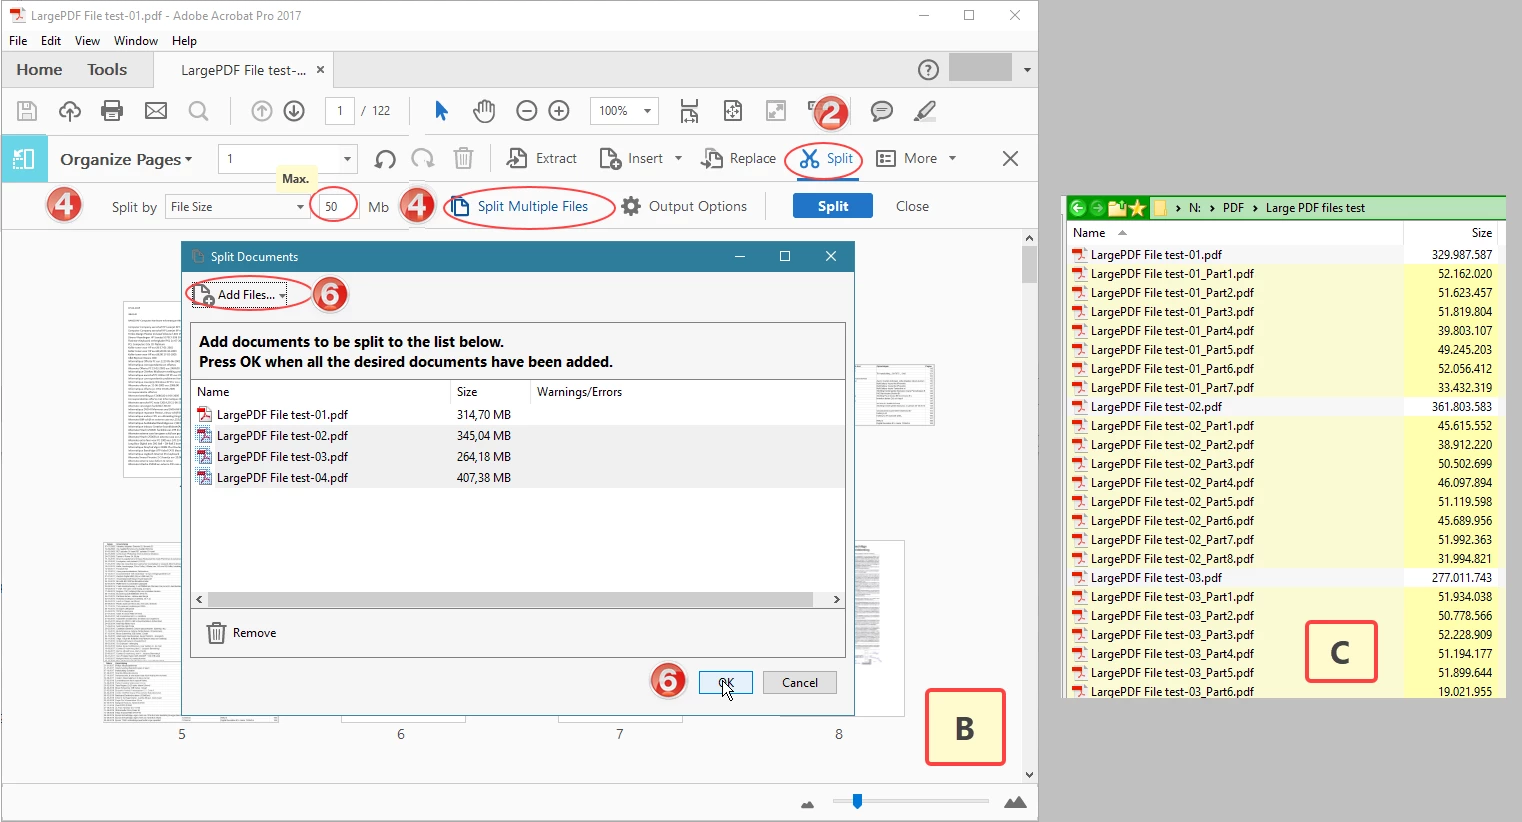The width and height of the screenshot is (1522, 822).
Task: Toggle the Organize Pages side panel icon
Action: (x=24, y=159)
